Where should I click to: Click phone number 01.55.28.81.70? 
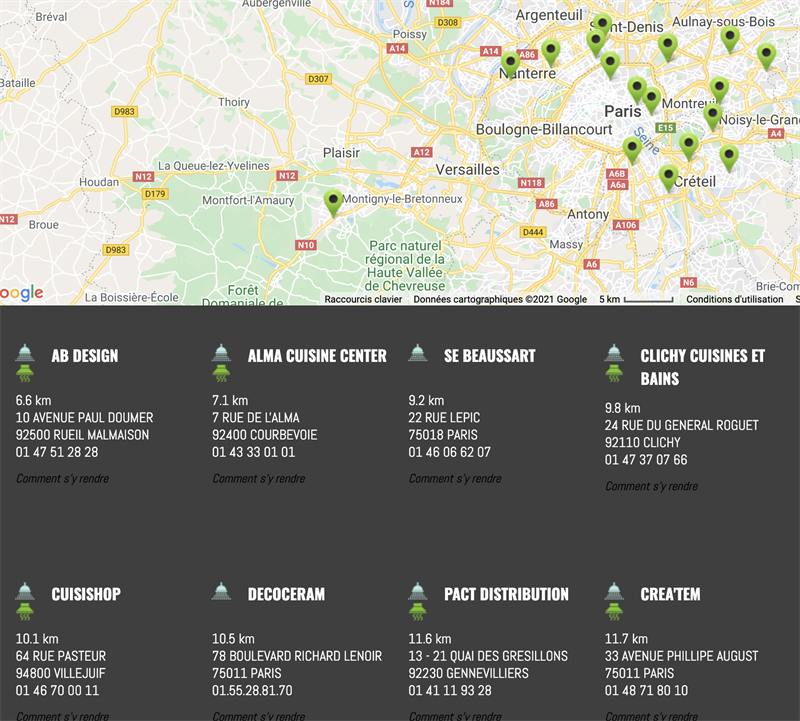252,690
